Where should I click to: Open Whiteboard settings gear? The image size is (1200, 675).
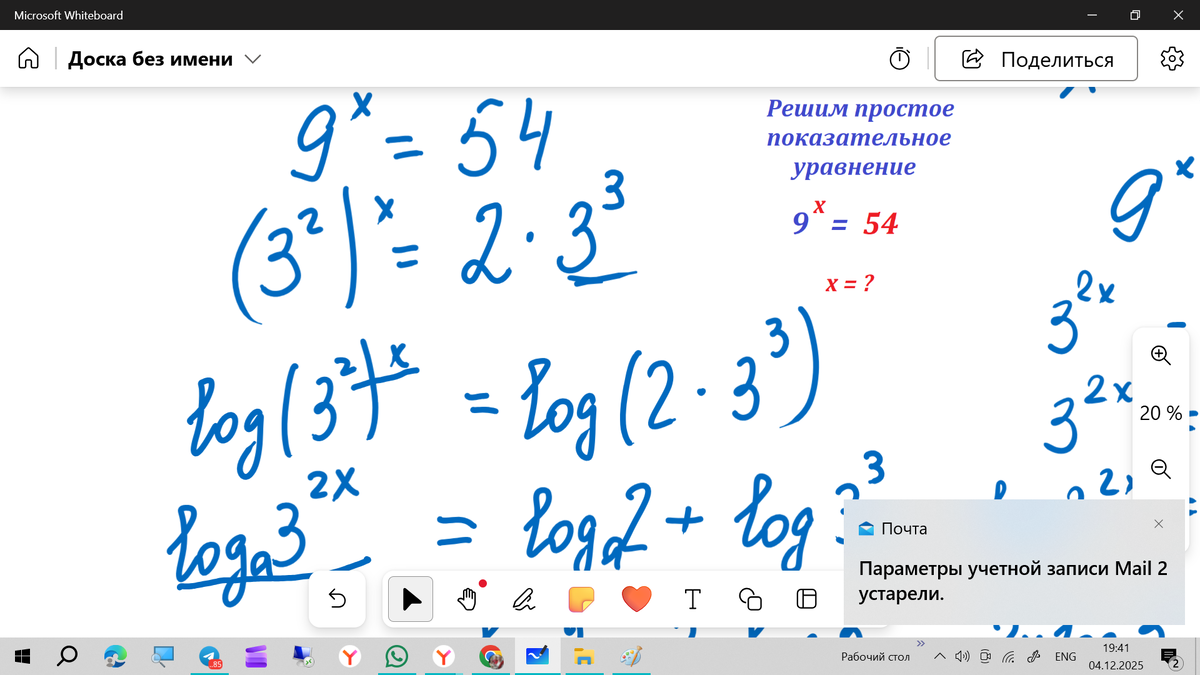coord(1172,58)
